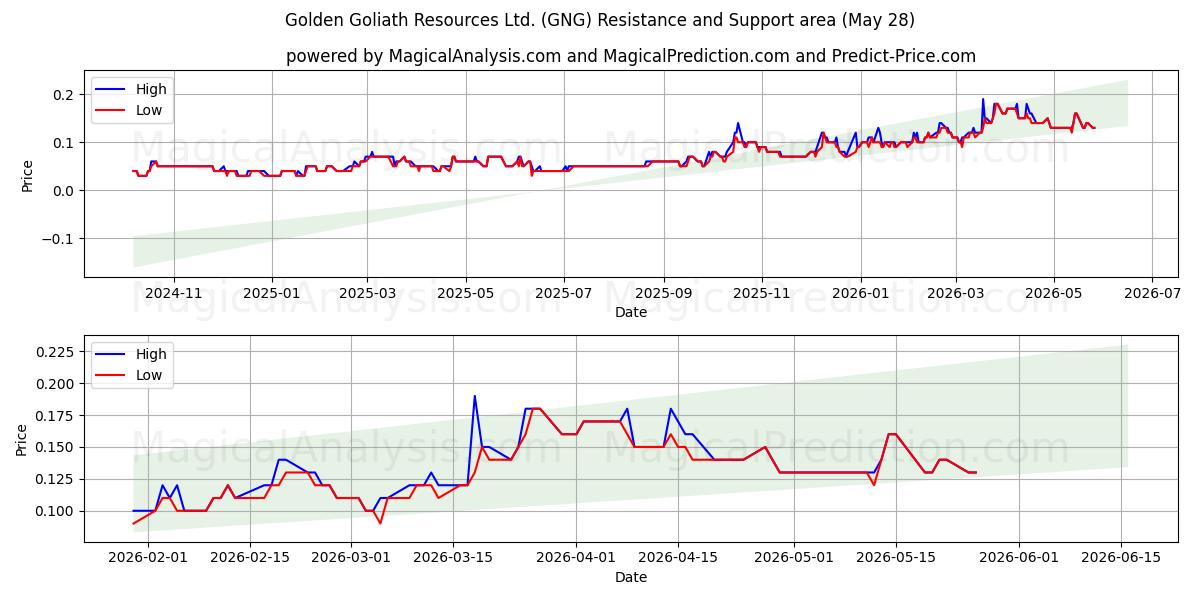Click the 0.1 y-axis tick in top chart
This screenshot has height=600, width=1200.
64,142
